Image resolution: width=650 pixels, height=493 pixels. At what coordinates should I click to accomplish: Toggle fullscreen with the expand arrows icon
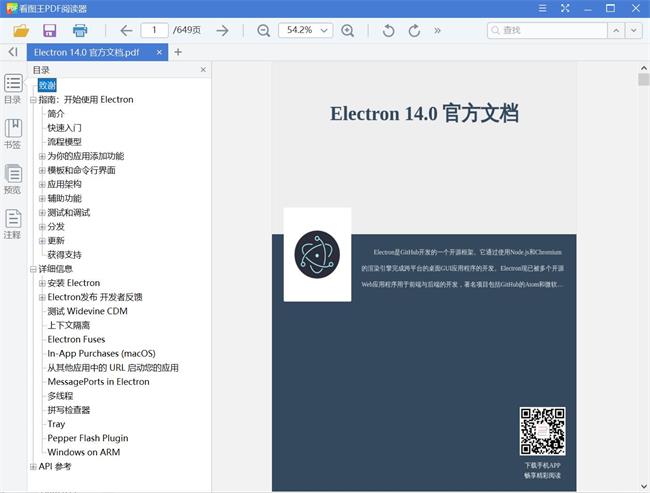pos(565,8)
